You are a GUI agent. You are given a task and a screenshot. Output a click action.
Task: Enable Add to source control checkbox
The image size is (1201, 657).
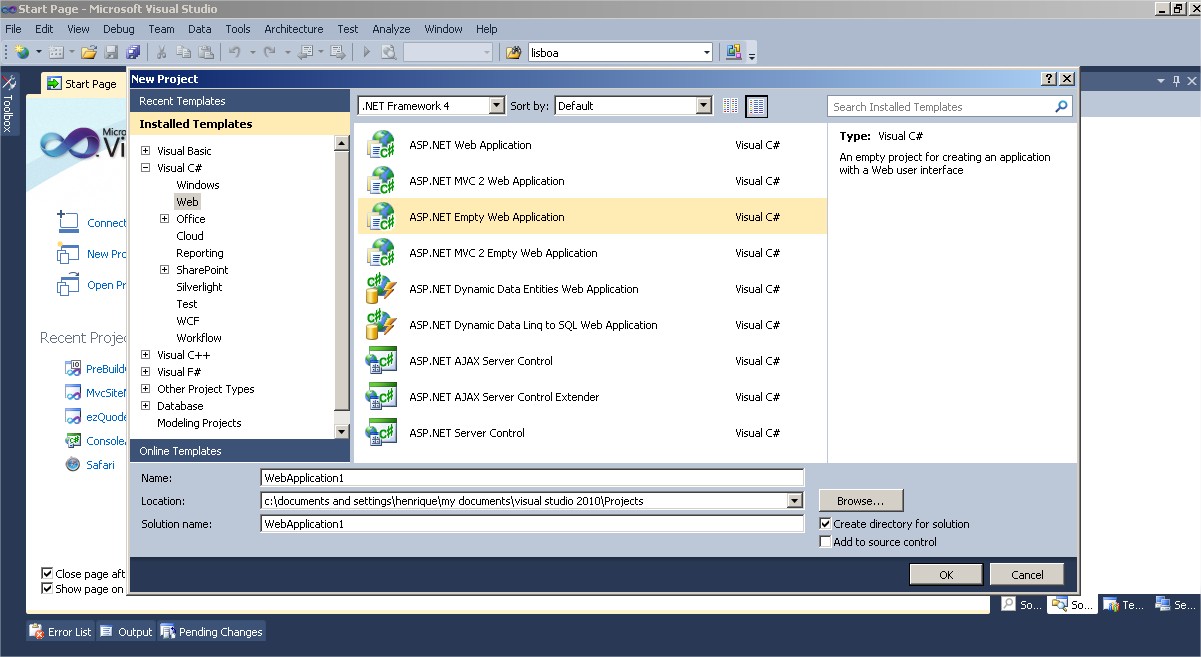(825, 541)
